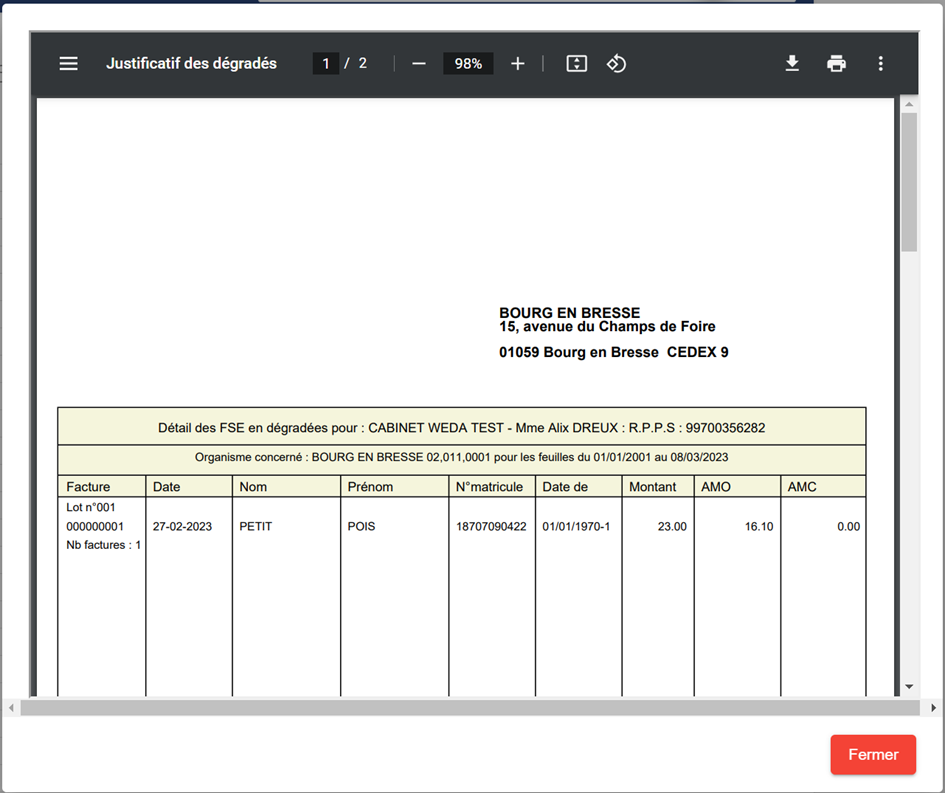Click the zoom out minus icon

(419, 64)
